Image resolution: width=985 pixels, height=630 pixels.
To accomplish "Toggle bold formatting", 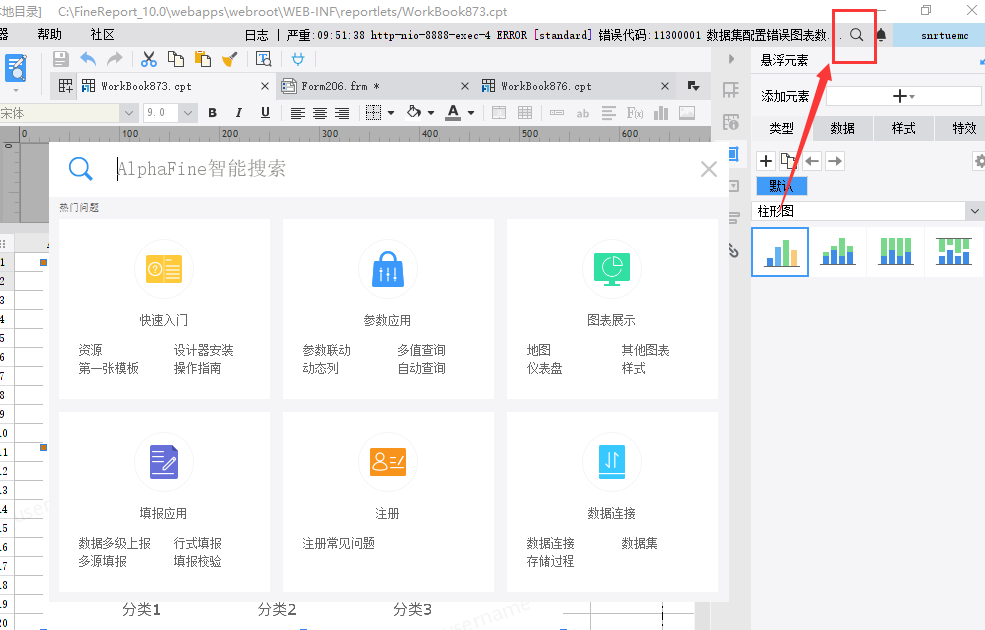I will pyautogui.click(x=212, y=112).
